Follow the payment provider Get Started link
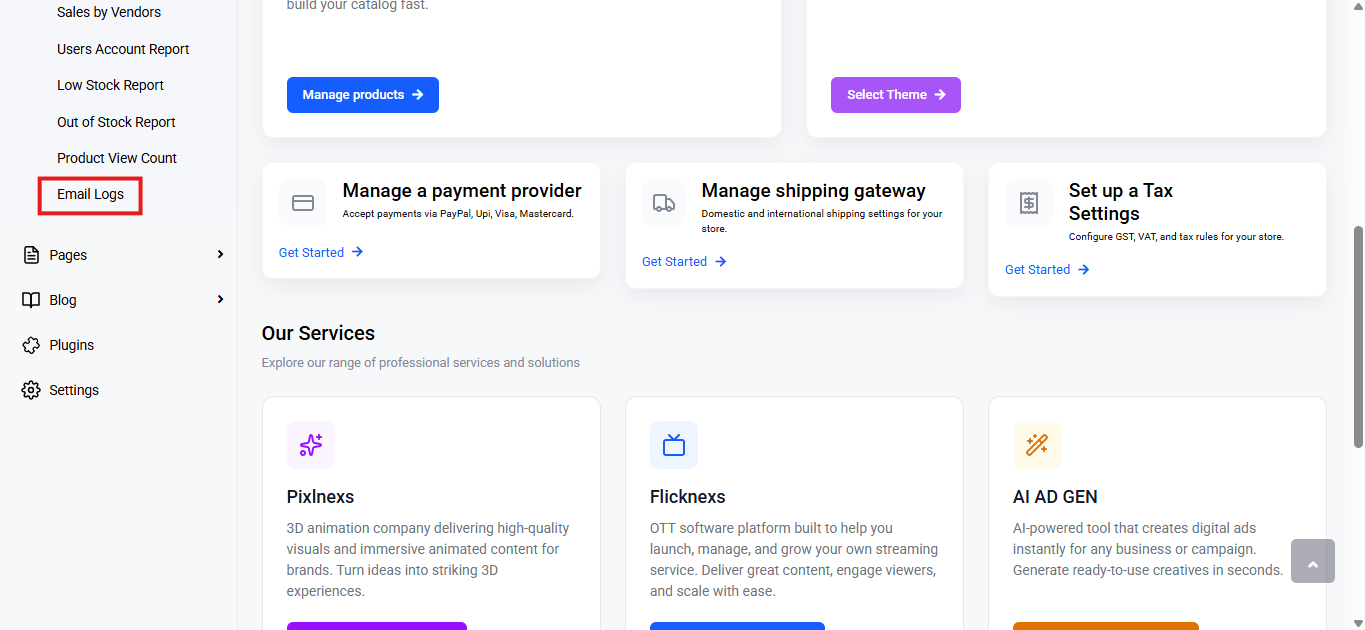The height and width of the screenshot is (630, 1365). [321, 252]
